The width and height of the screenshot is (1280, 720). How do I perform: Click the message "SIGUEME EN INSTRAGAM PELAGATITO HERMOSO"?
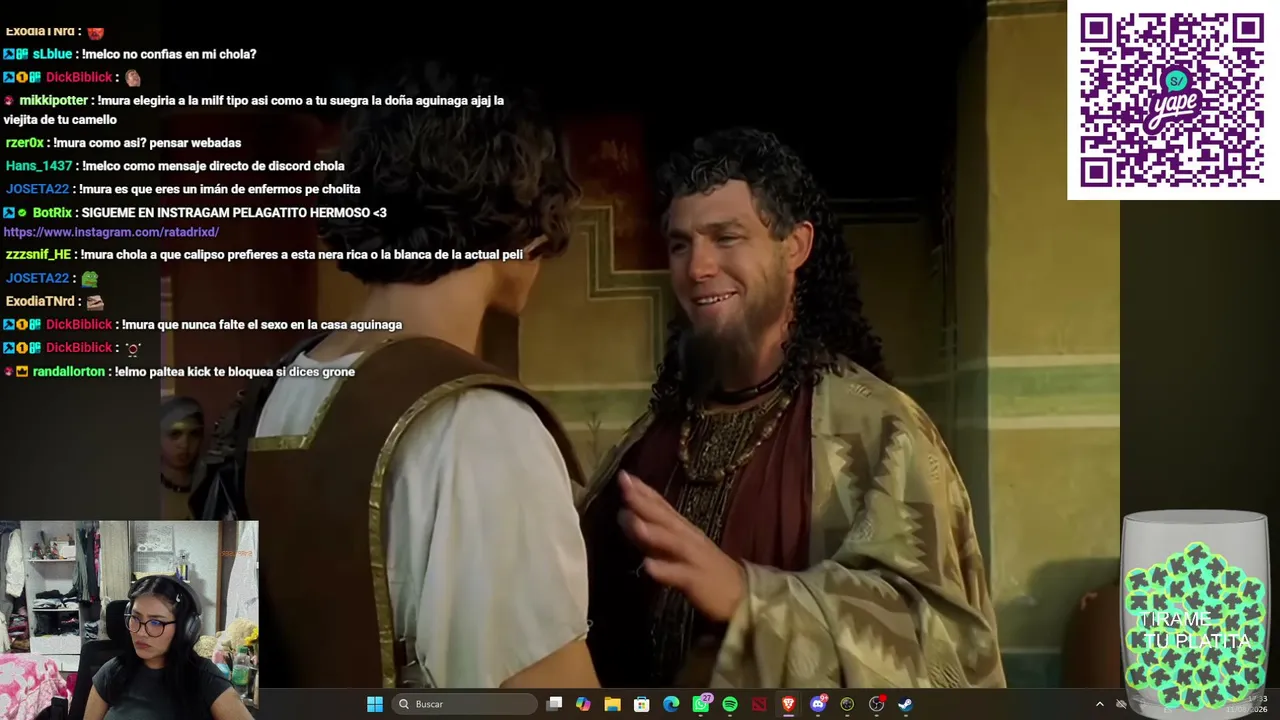(x=226, y=213)
